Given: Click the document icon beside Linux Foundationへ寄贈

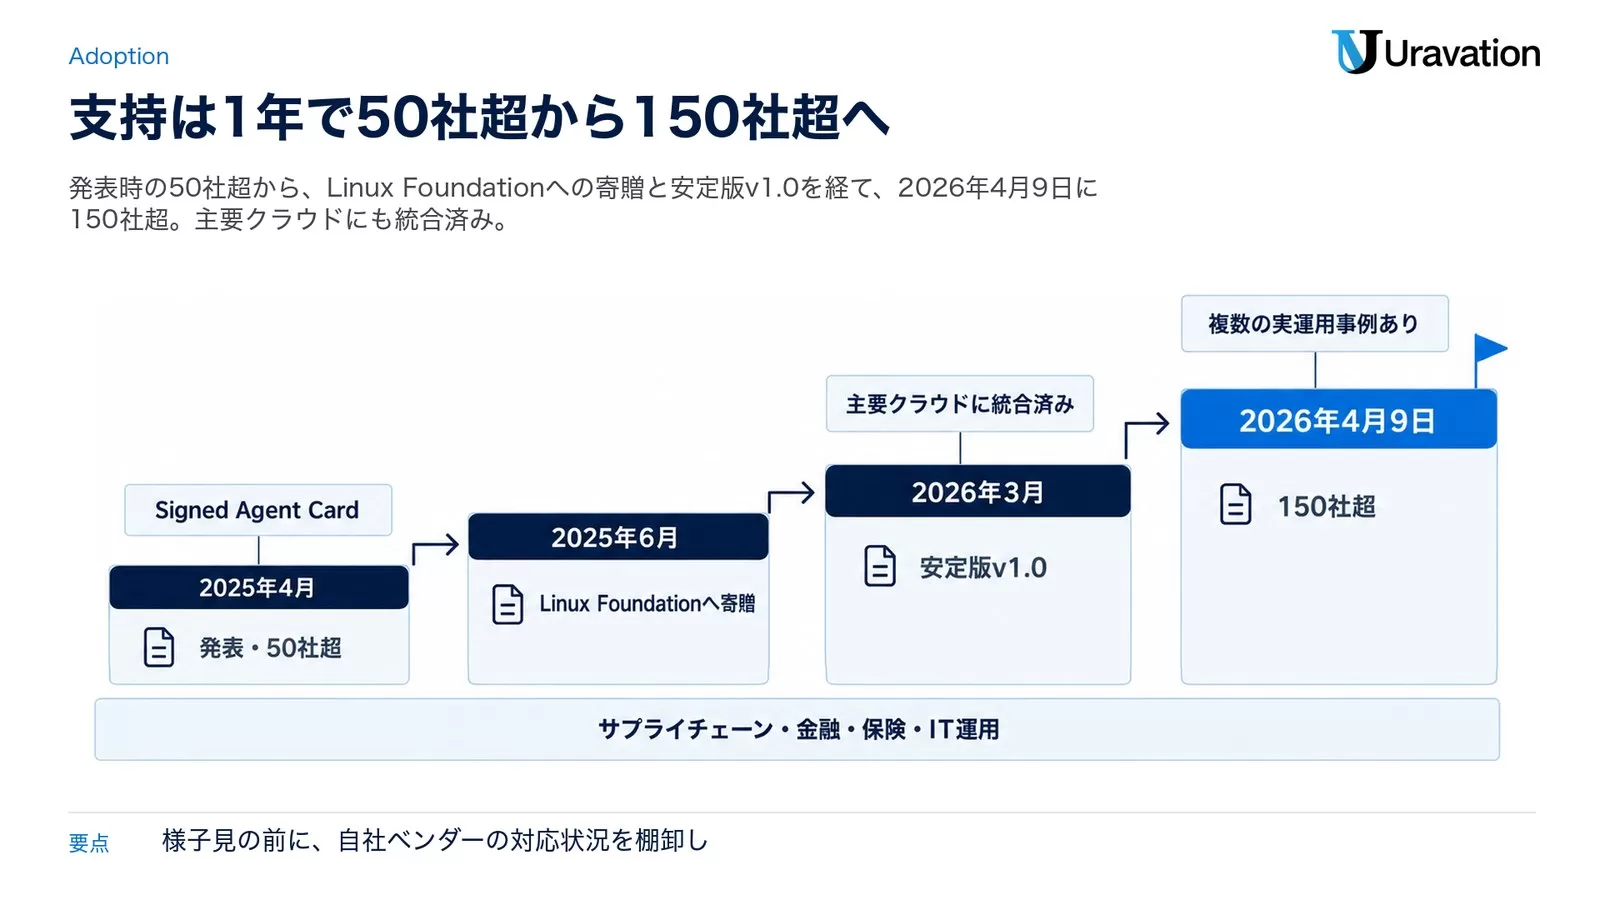Looking at the screenshot, I should pyautogui.click(x=508, y=604).
